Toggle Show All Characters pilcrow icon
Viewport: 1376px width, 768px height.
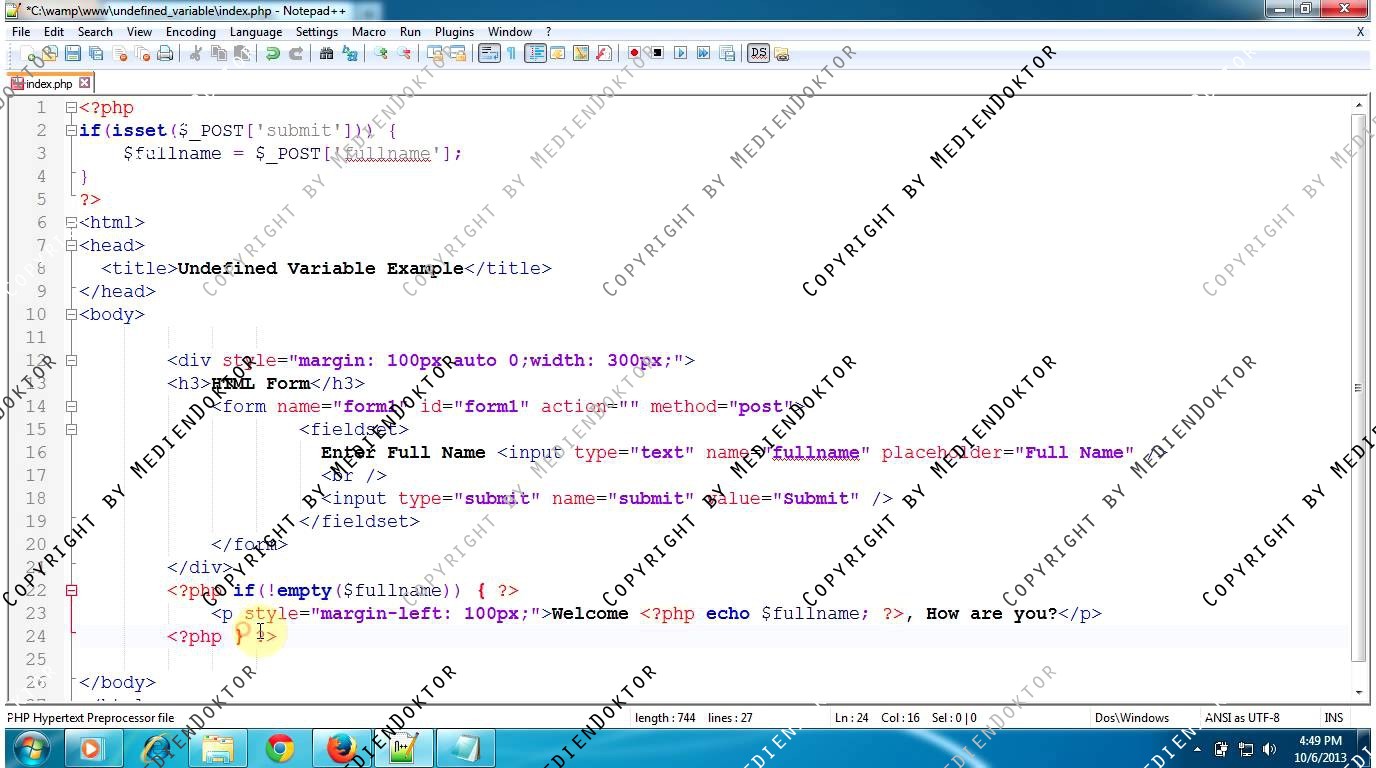pos(511,54)
